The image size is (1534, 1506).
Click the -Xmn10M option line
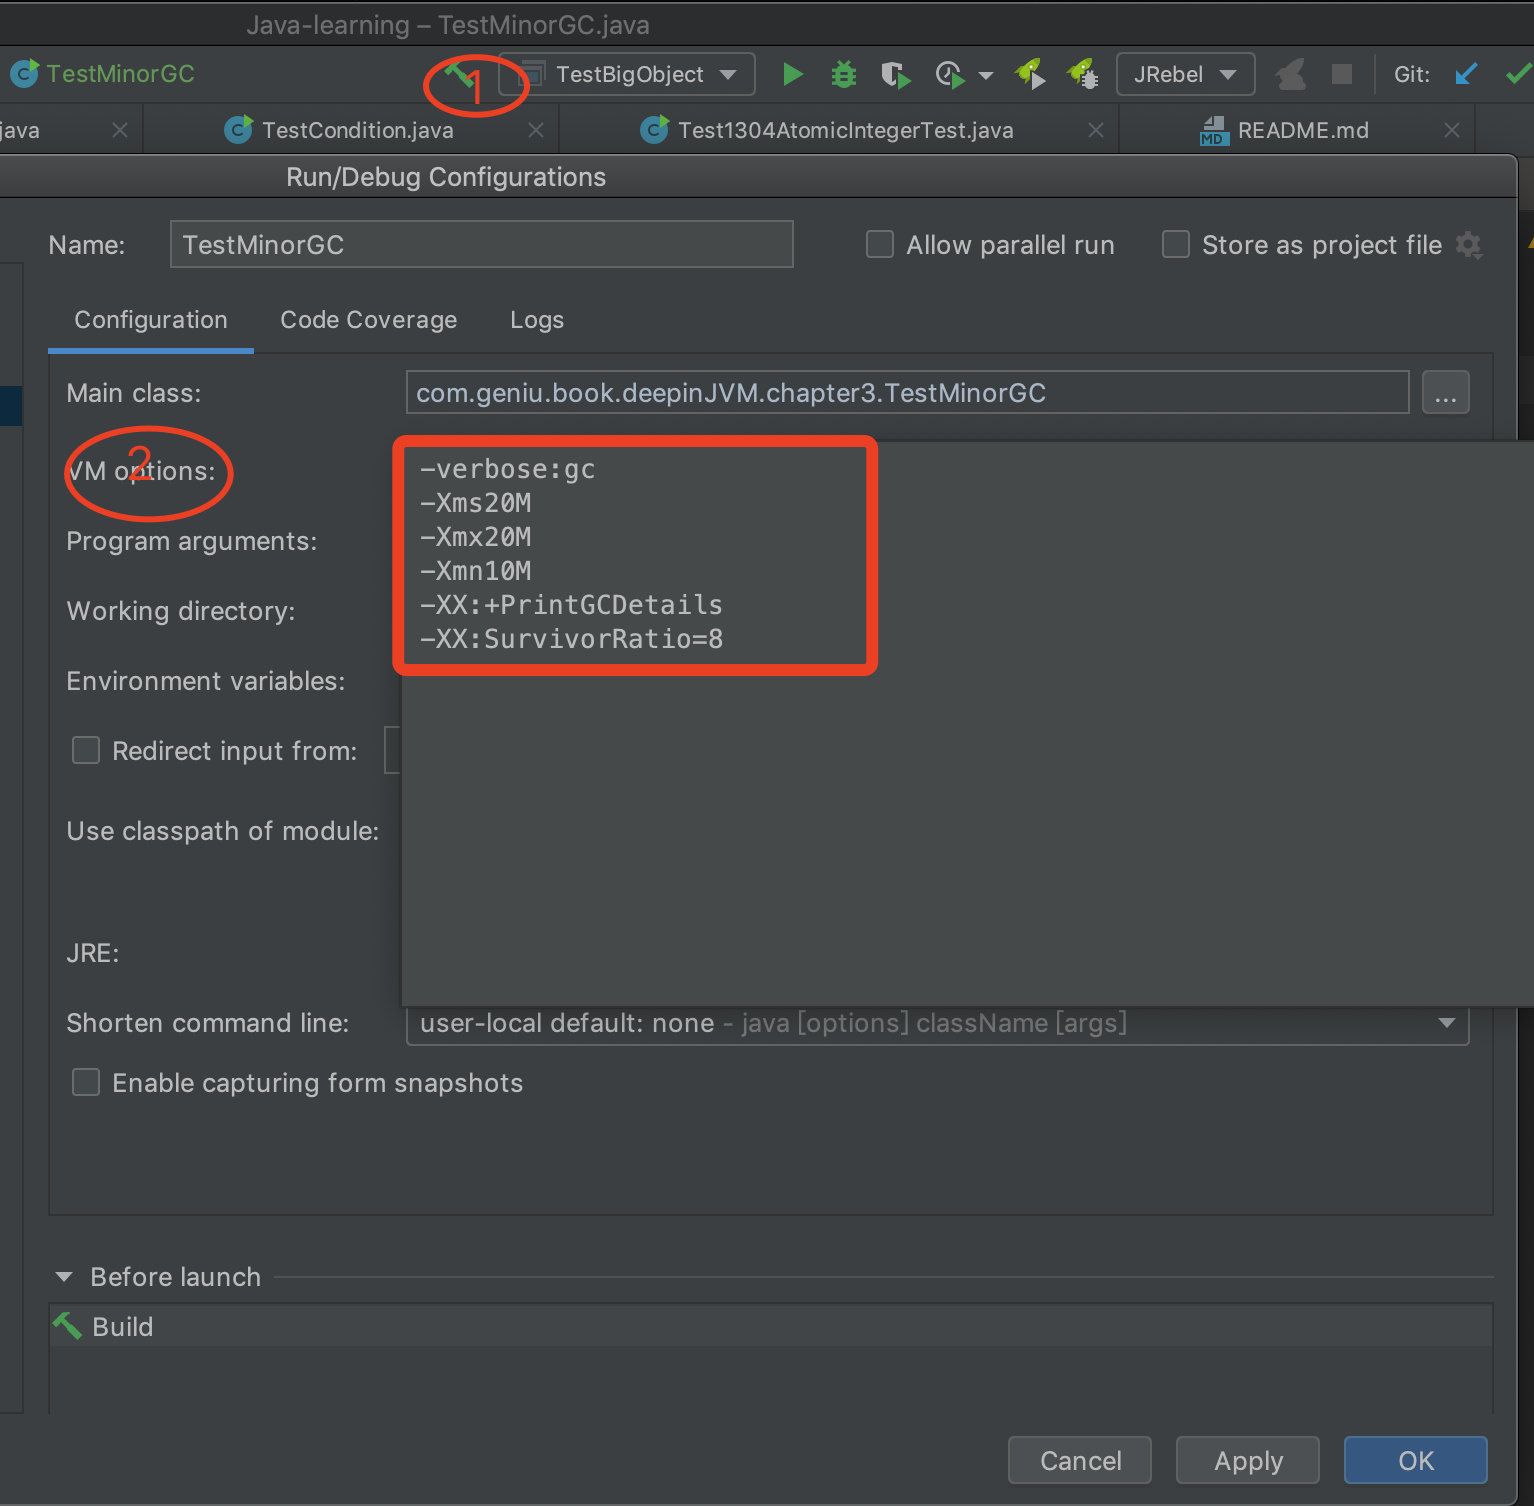[475, 571]
